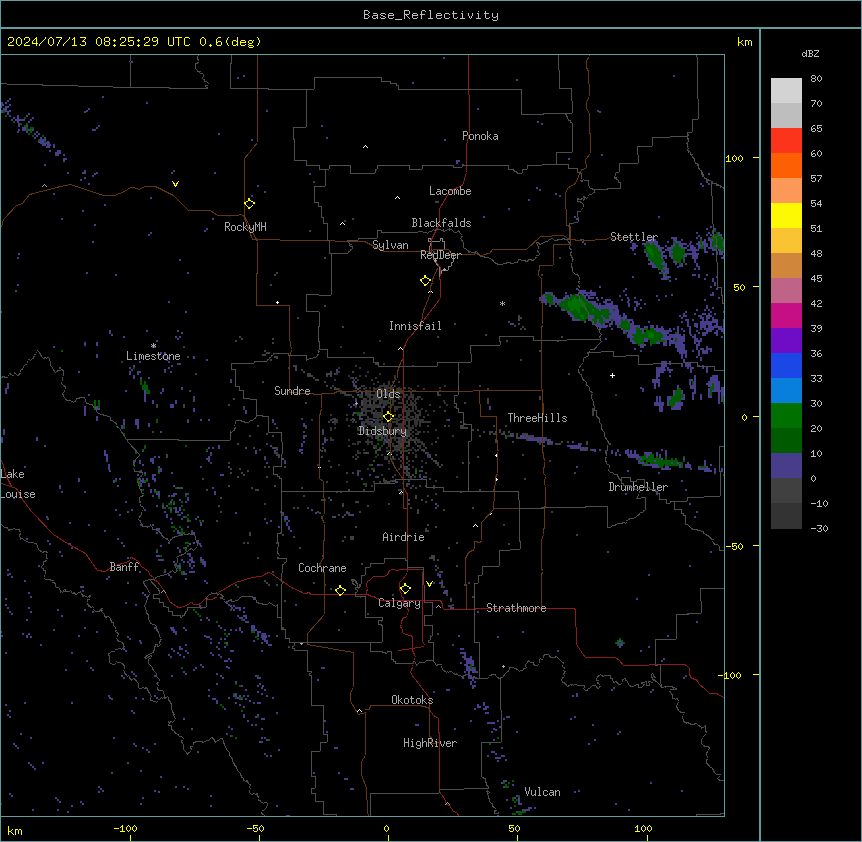Click the dBZ legend heading
The image size is (862, 842).
coord(810,53)
